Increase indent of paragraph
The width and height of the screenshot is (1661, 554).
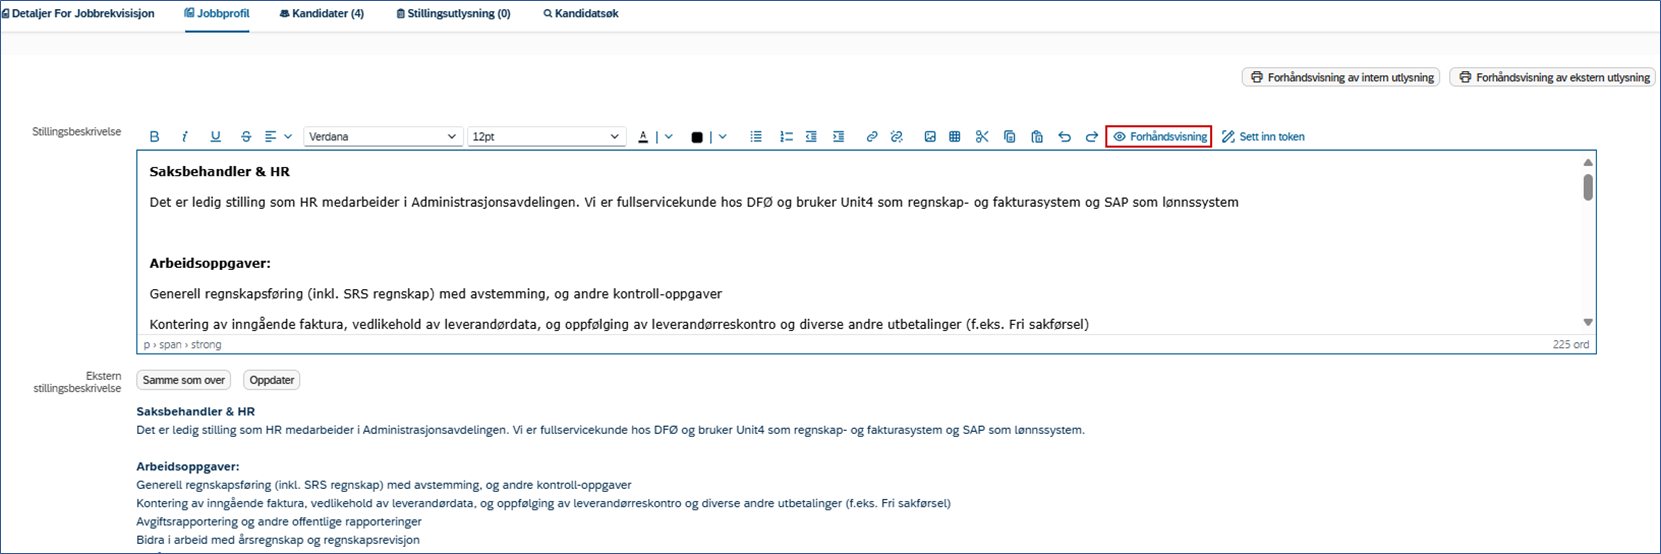[839, 137]
